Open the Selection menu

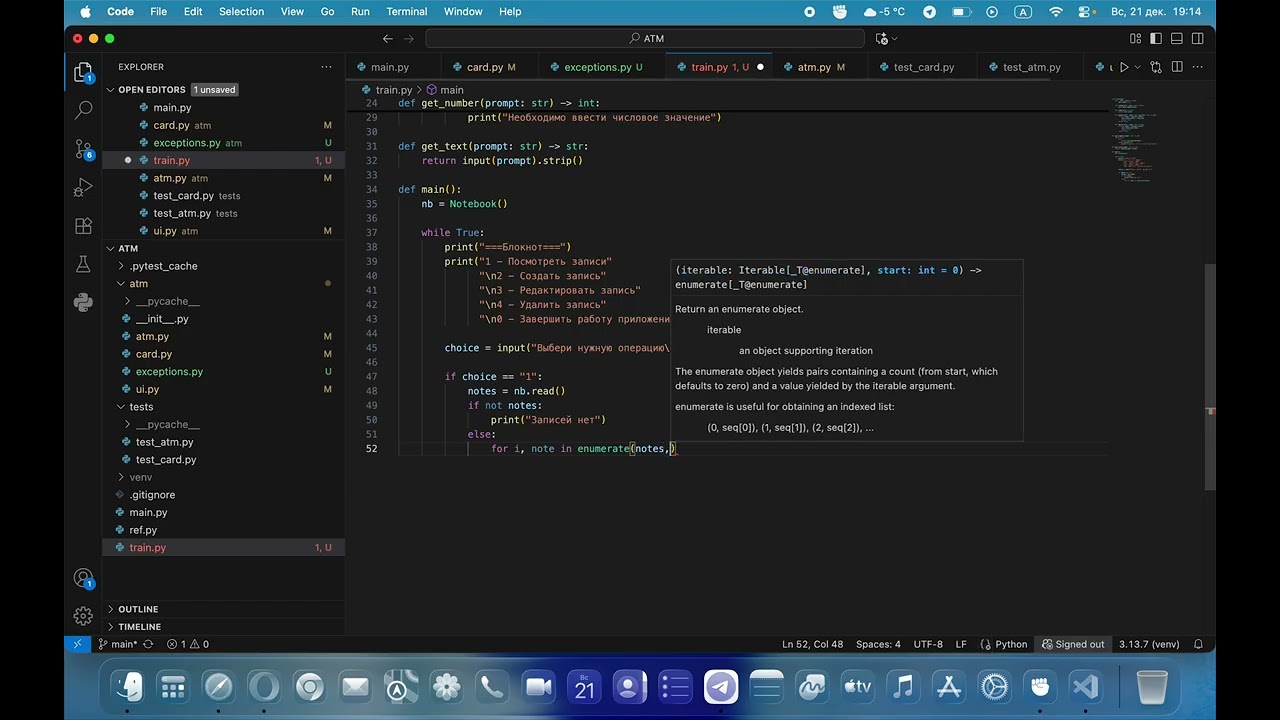coord(241,12)
